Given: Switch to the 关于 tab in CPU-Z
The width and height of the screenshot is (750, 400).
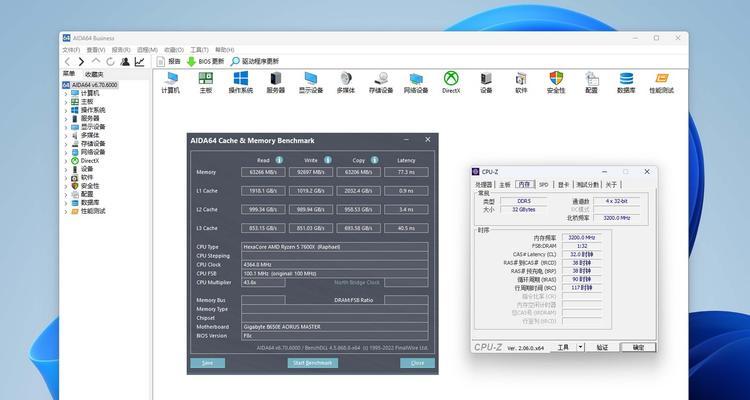Looking at the screenshot, I should point(611,184).
